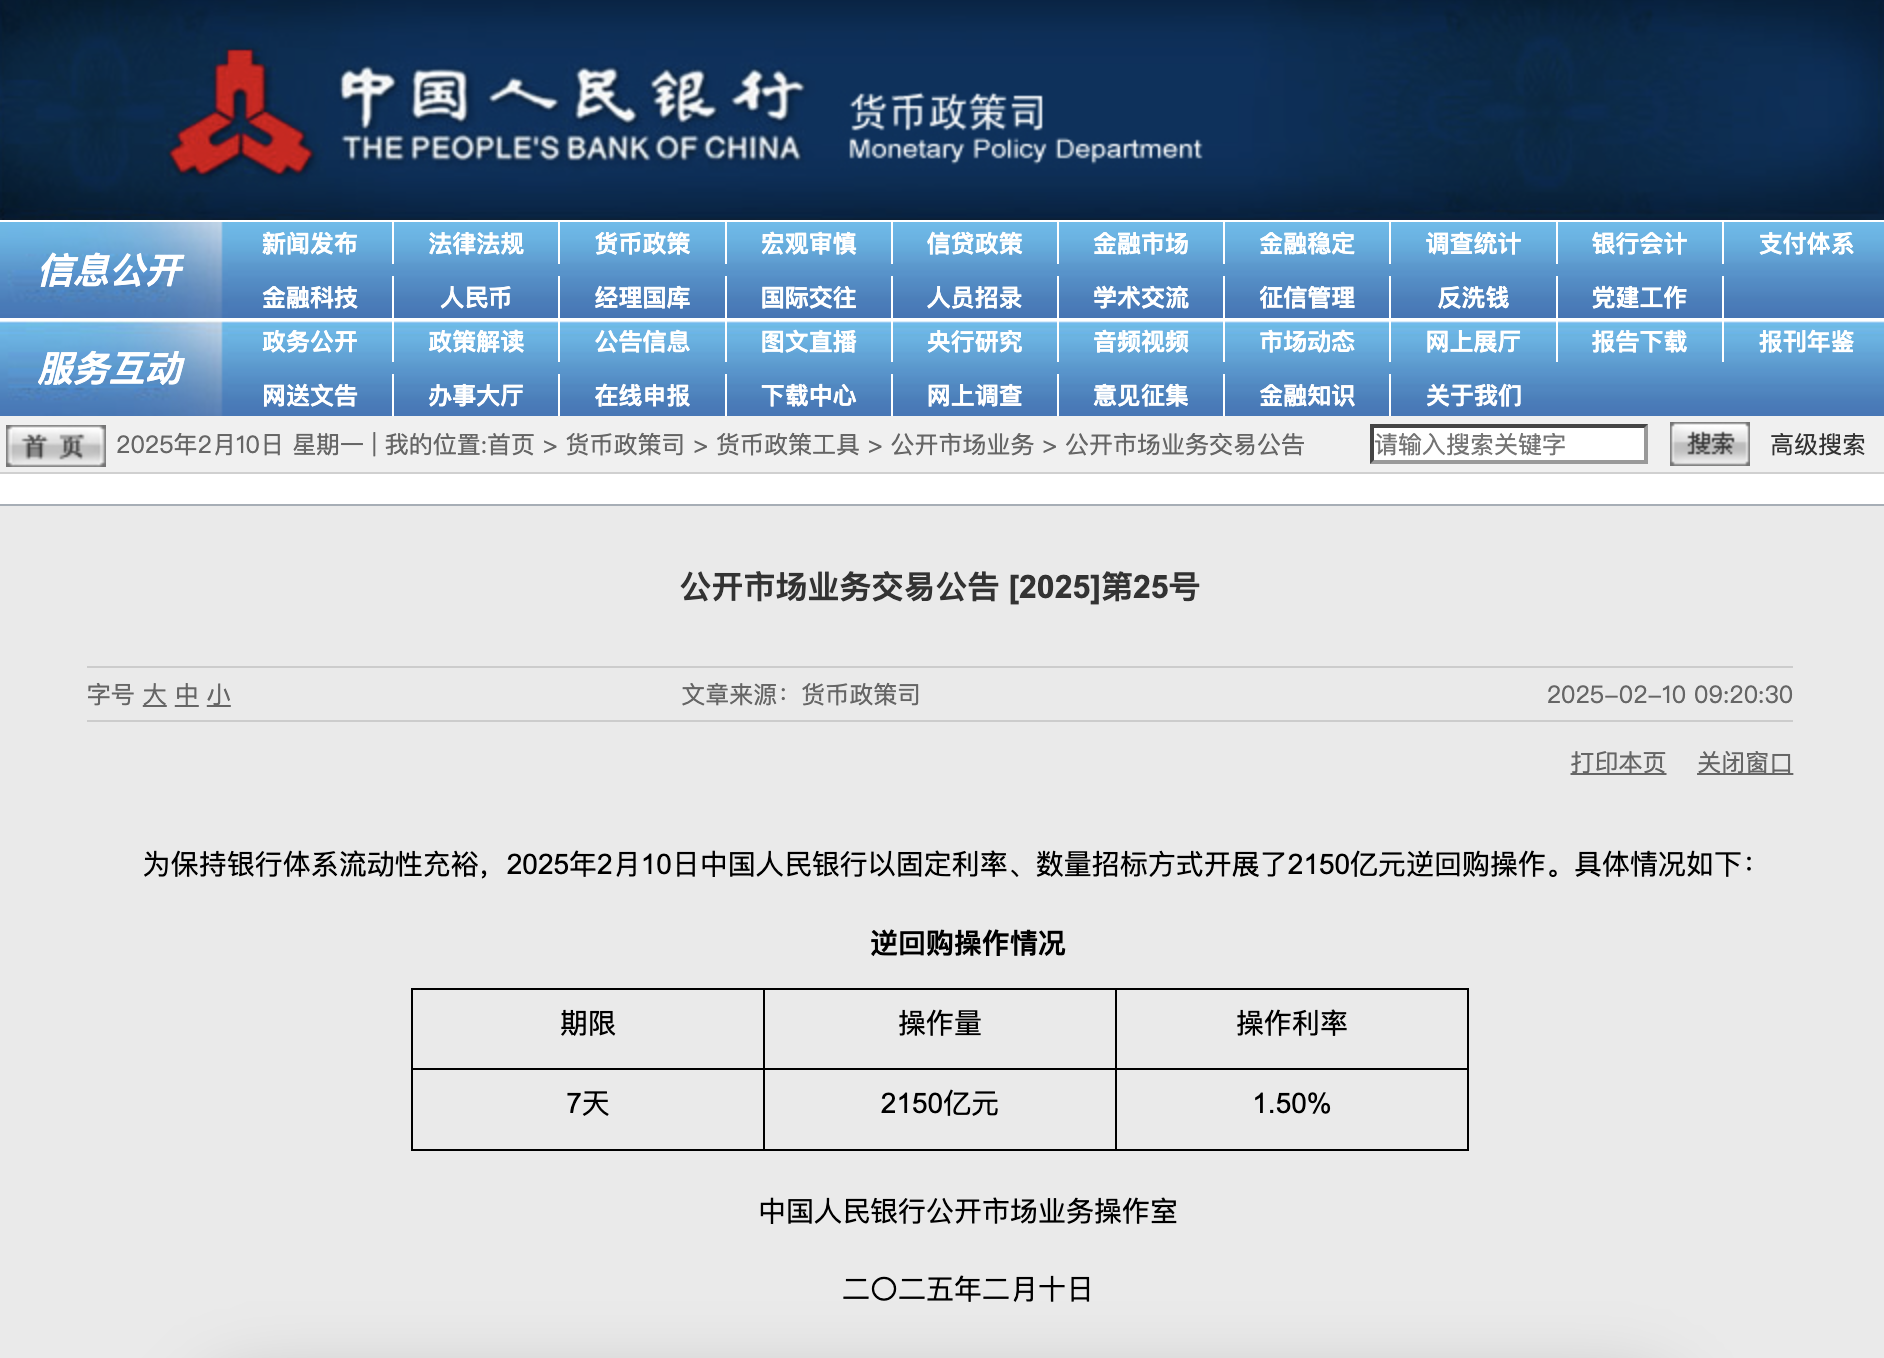Image resolution: width=1884 pixels, height=1358 pixels.
Task: Open the 货币政策 menu item
Action: point(642,244)
